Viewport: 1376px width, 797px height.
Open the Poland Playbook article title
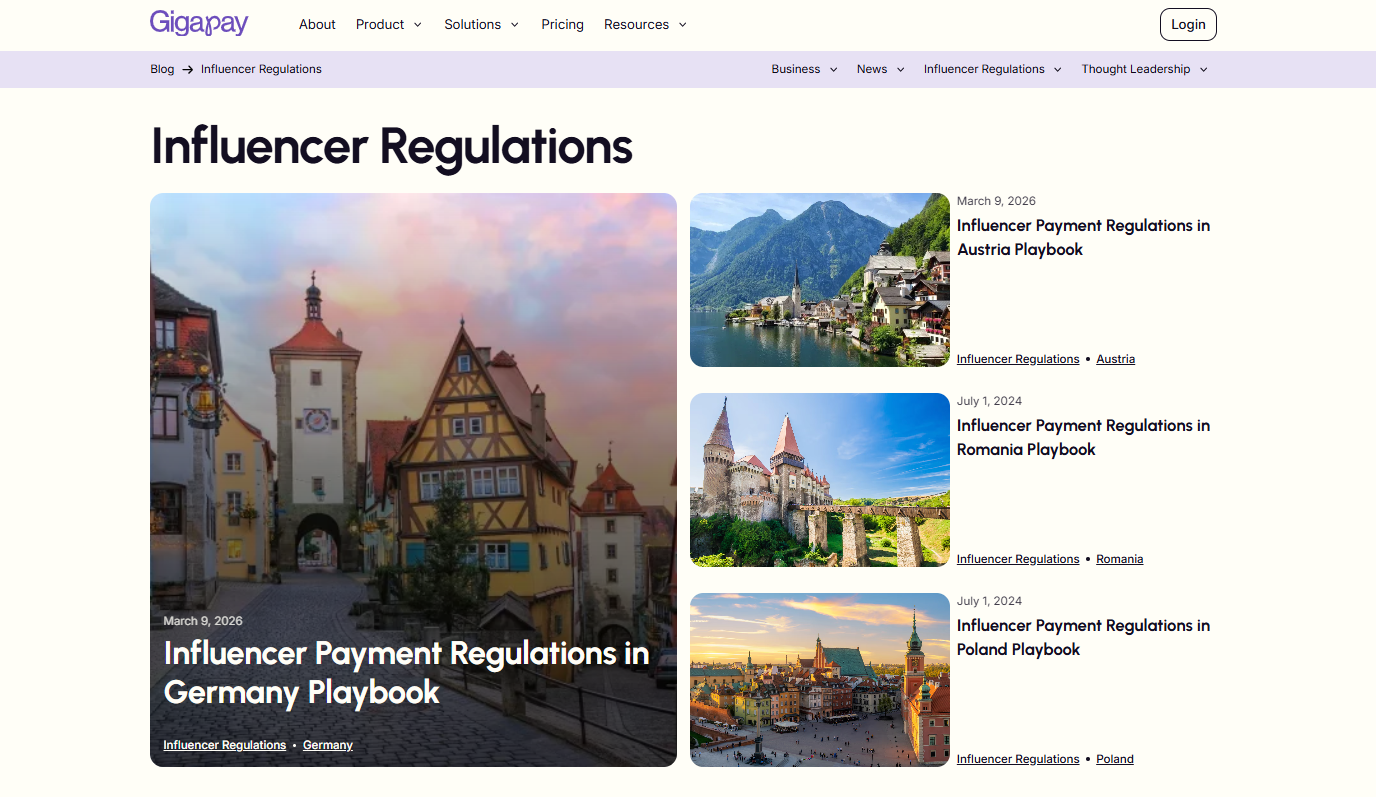[1083, 638]
